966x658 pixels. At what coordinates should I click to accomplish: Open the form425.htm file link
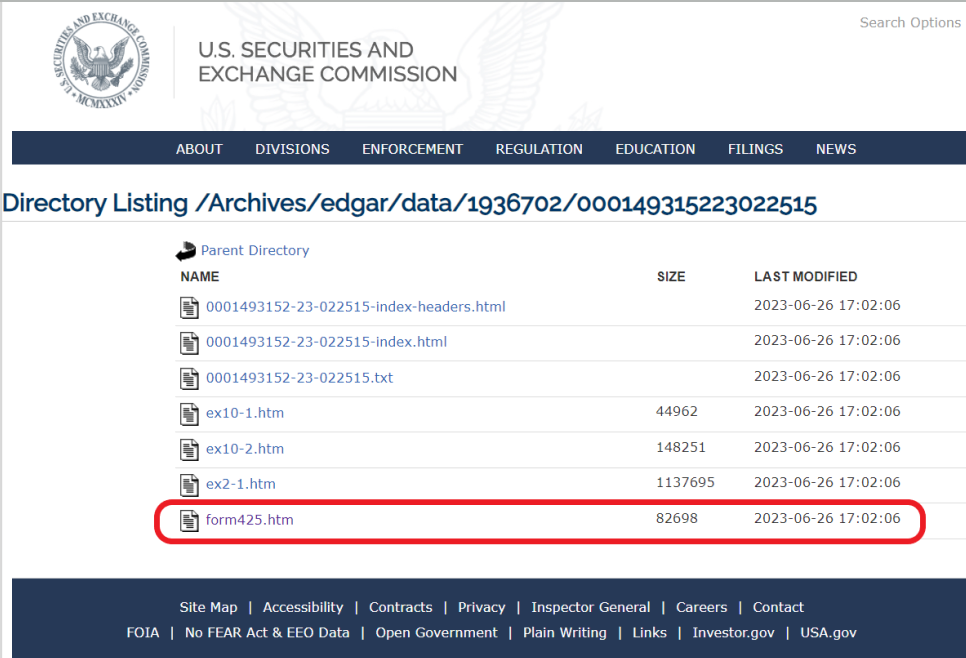pos(250,520)
